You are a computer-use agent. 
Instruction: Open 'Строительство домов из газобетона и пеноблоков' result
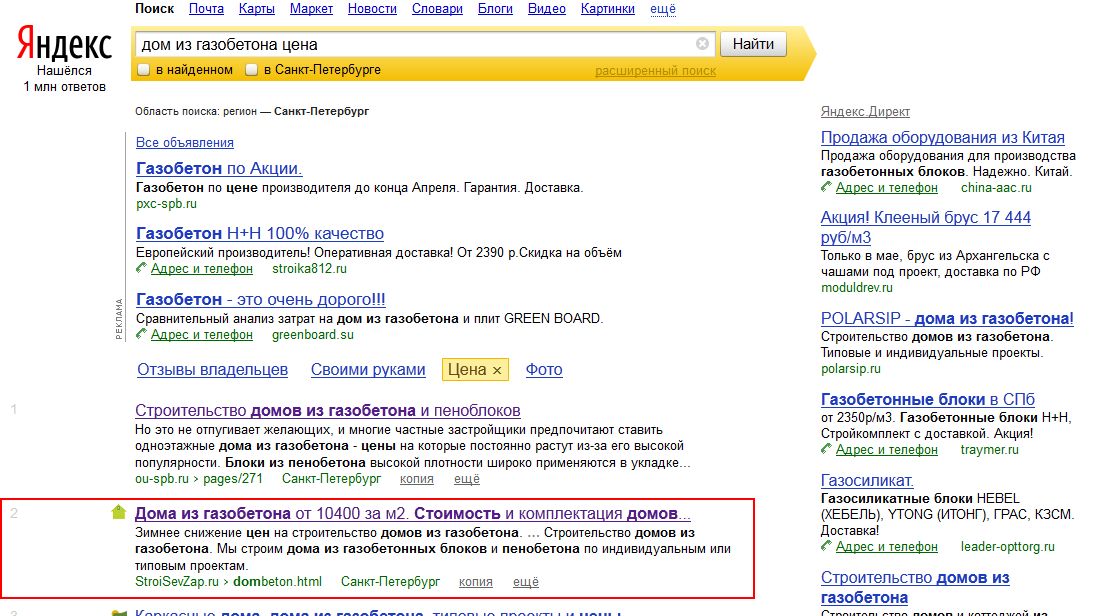click(x=327, y=410)
